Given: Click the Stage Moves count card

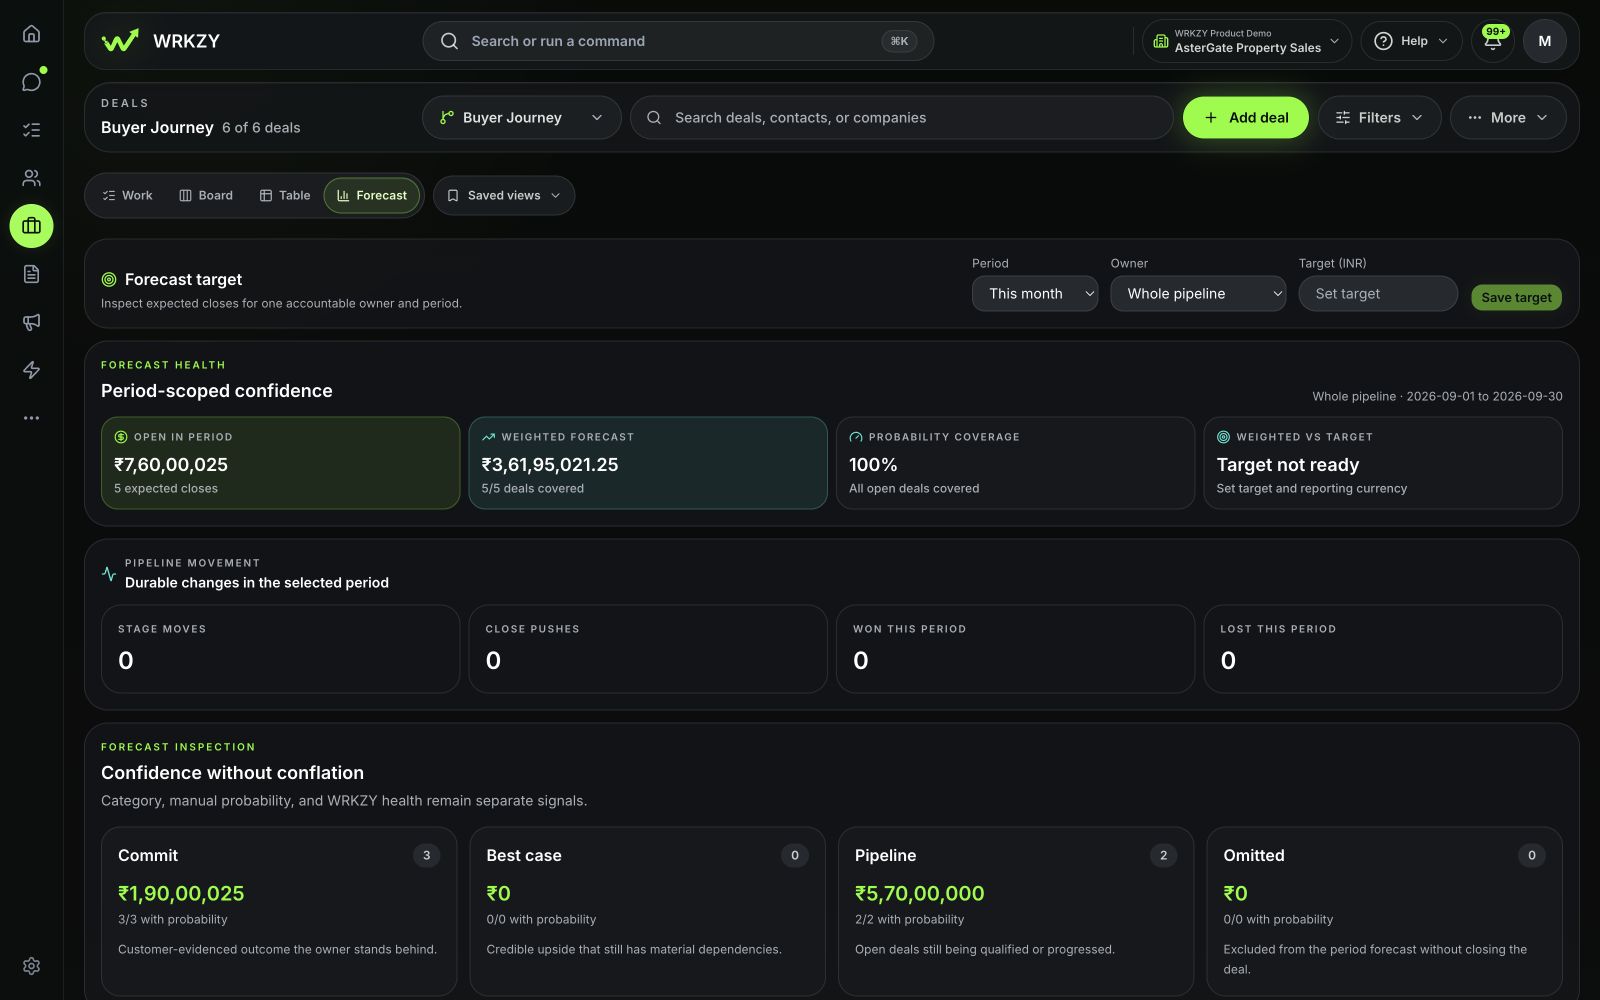Looking at the screenshot, I should 280,649.
